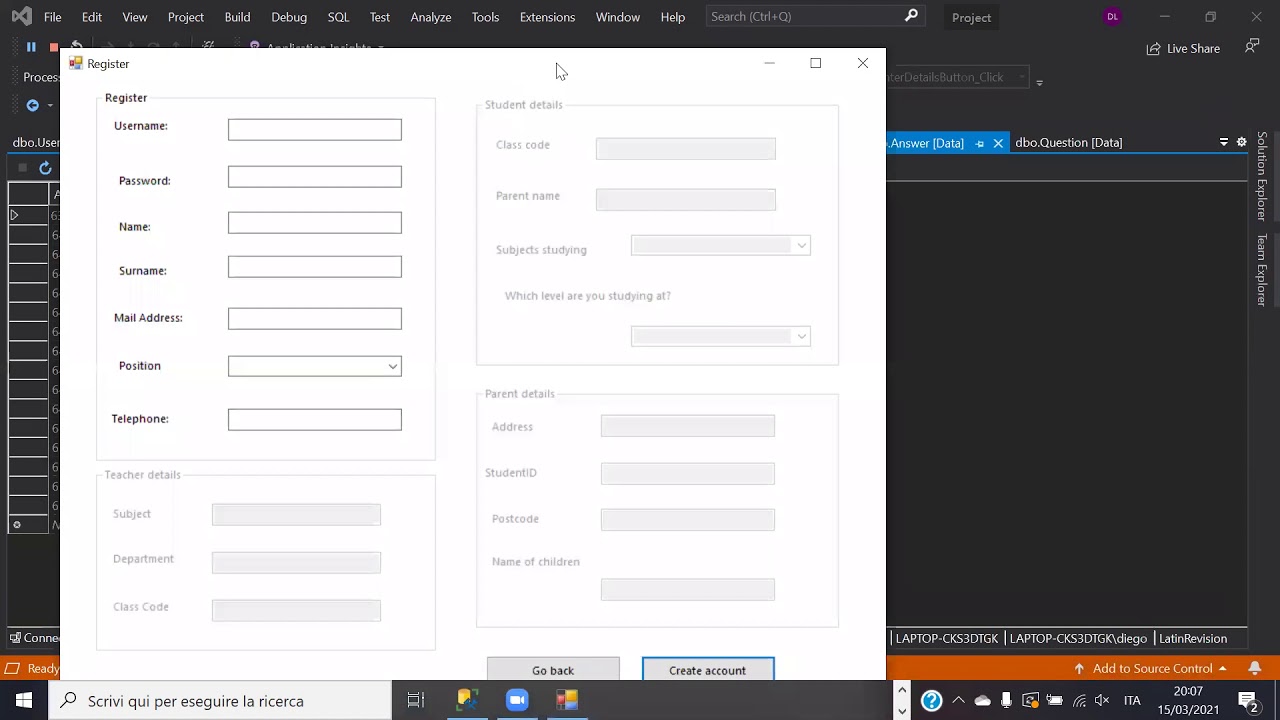Click the Create account button
Screen dimensions: 1280x720
click(708, 670)
